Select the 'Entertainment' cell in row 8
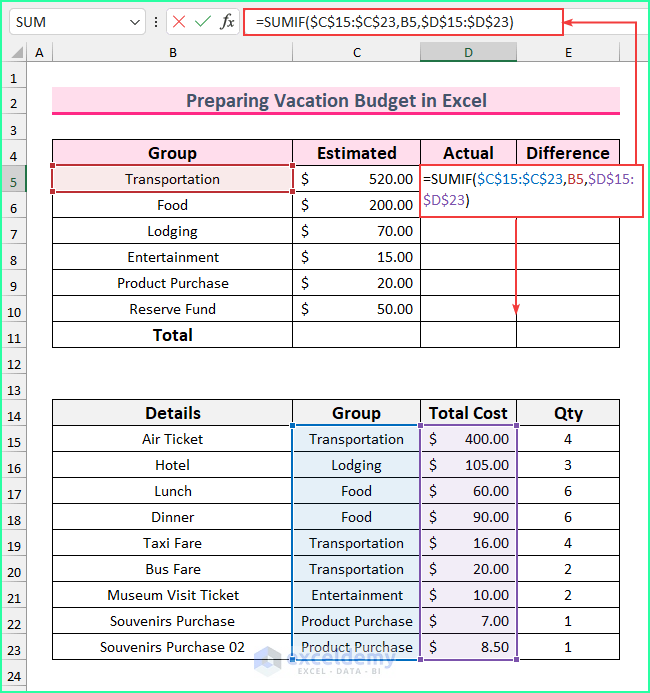The image size is (650, 693). (x=172, y=257)
